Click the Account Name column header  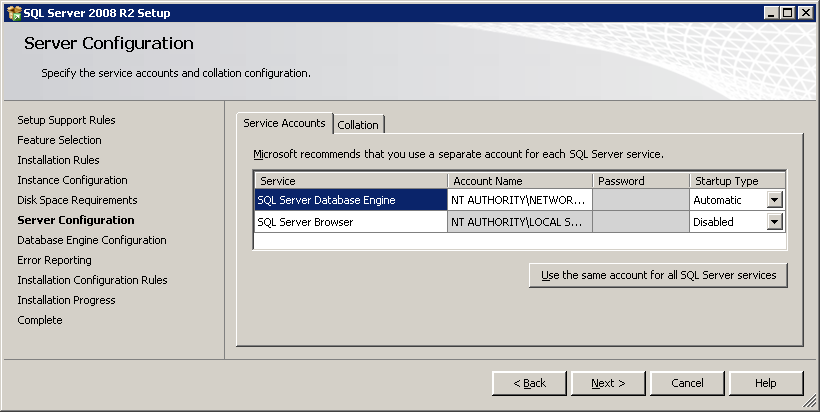pyautogui.click(x=519, y=181)
